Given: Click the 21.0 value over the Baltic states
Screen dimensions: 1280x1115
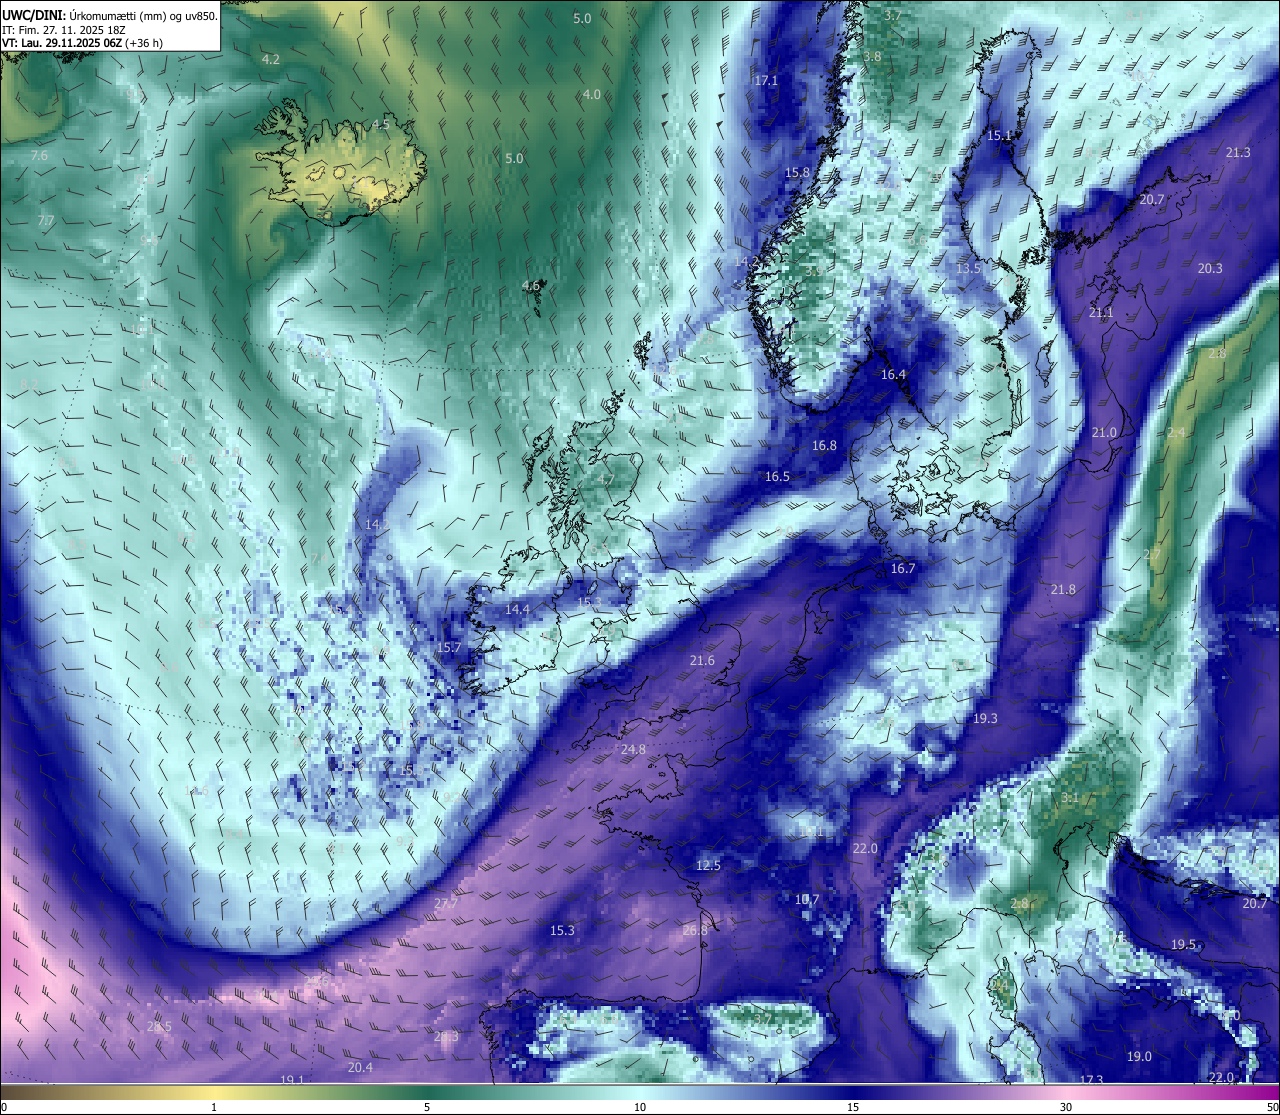Looking at the screenshot, I should [1104, 432].
